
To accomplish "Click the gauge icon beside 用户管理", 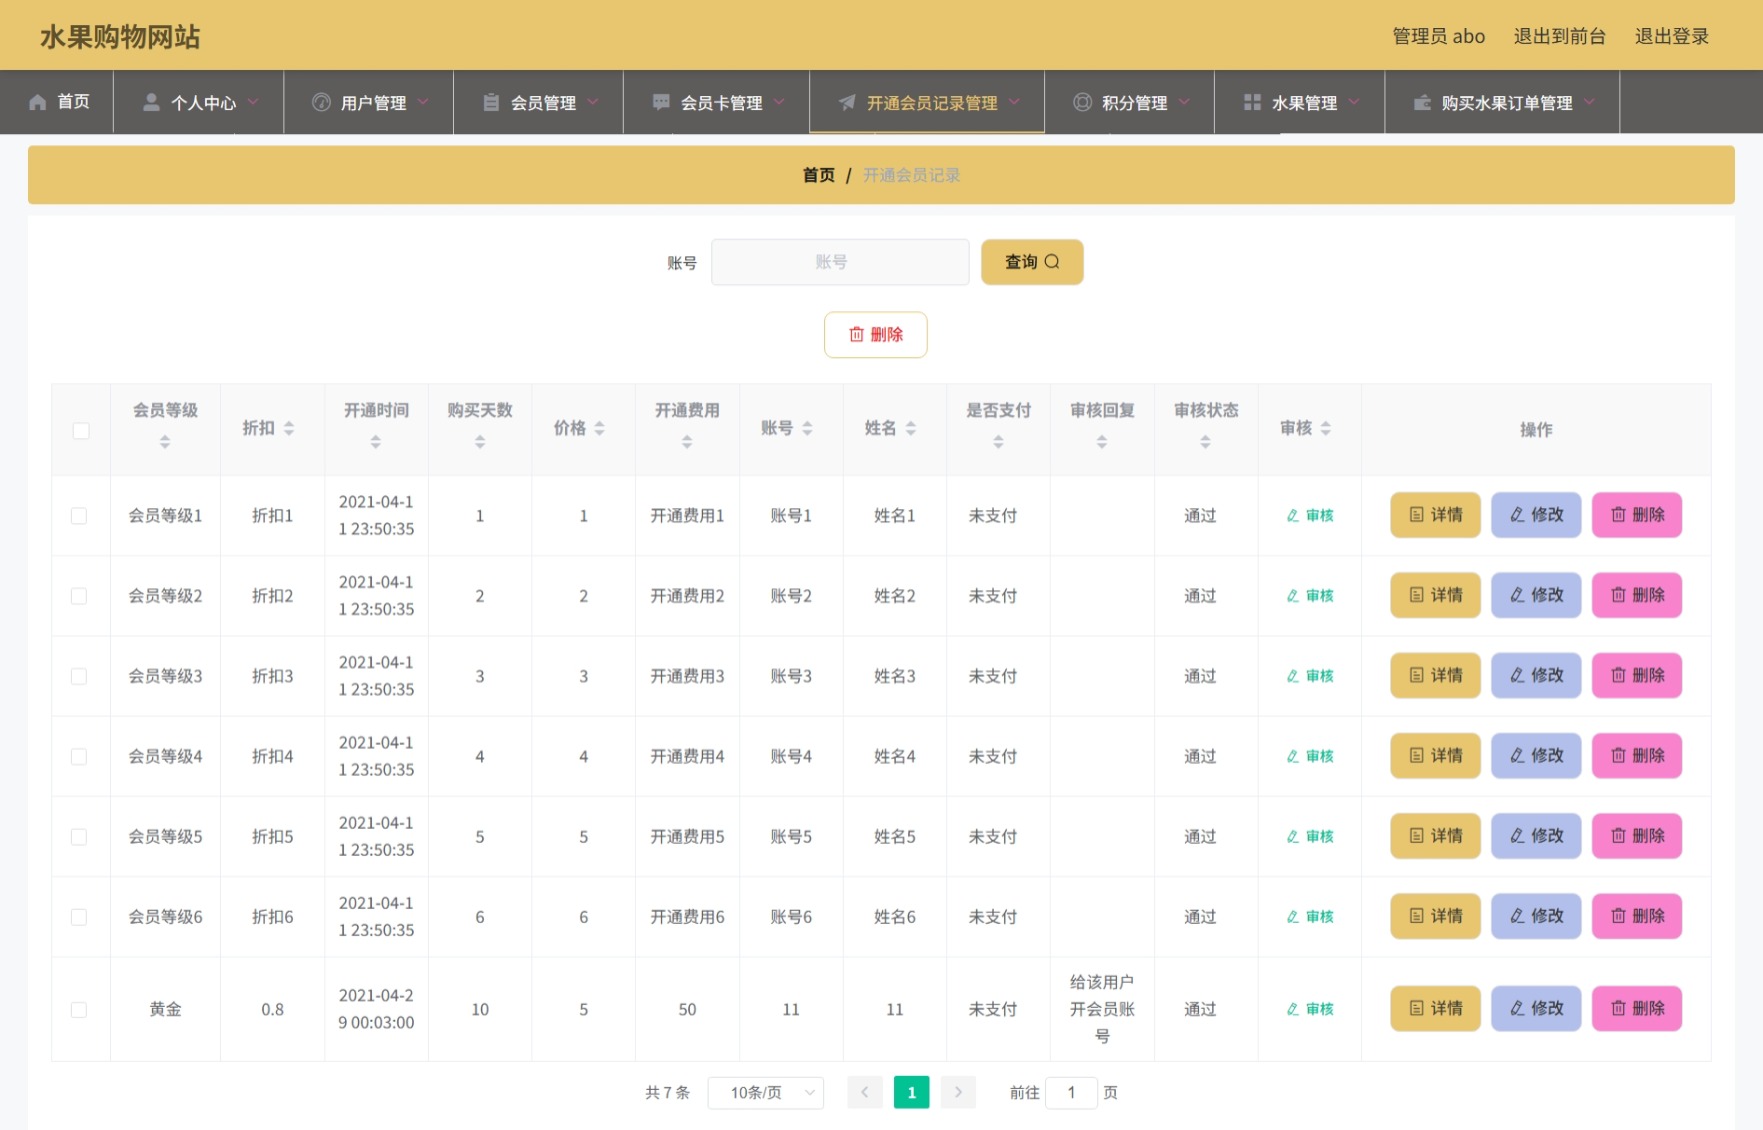I will click(x=321, y=102).
